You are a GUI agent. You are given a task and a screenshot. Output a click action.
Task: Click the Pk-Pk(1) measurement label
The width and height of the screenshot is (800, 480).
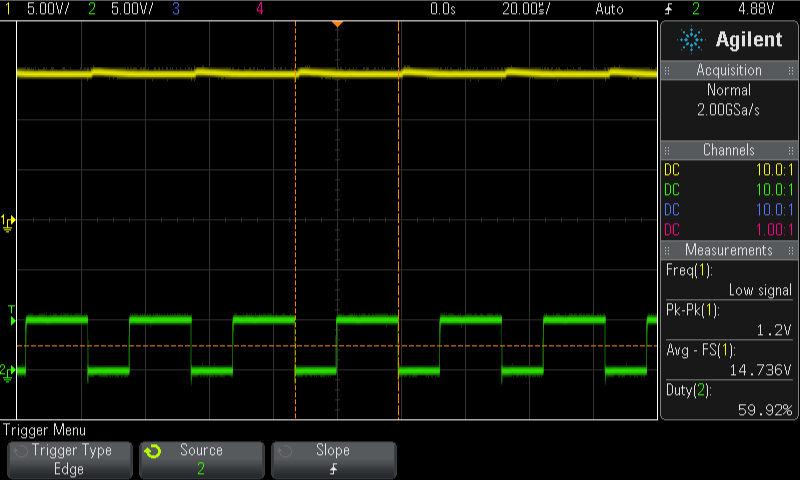pyautogui.click(x=692, y=310)
